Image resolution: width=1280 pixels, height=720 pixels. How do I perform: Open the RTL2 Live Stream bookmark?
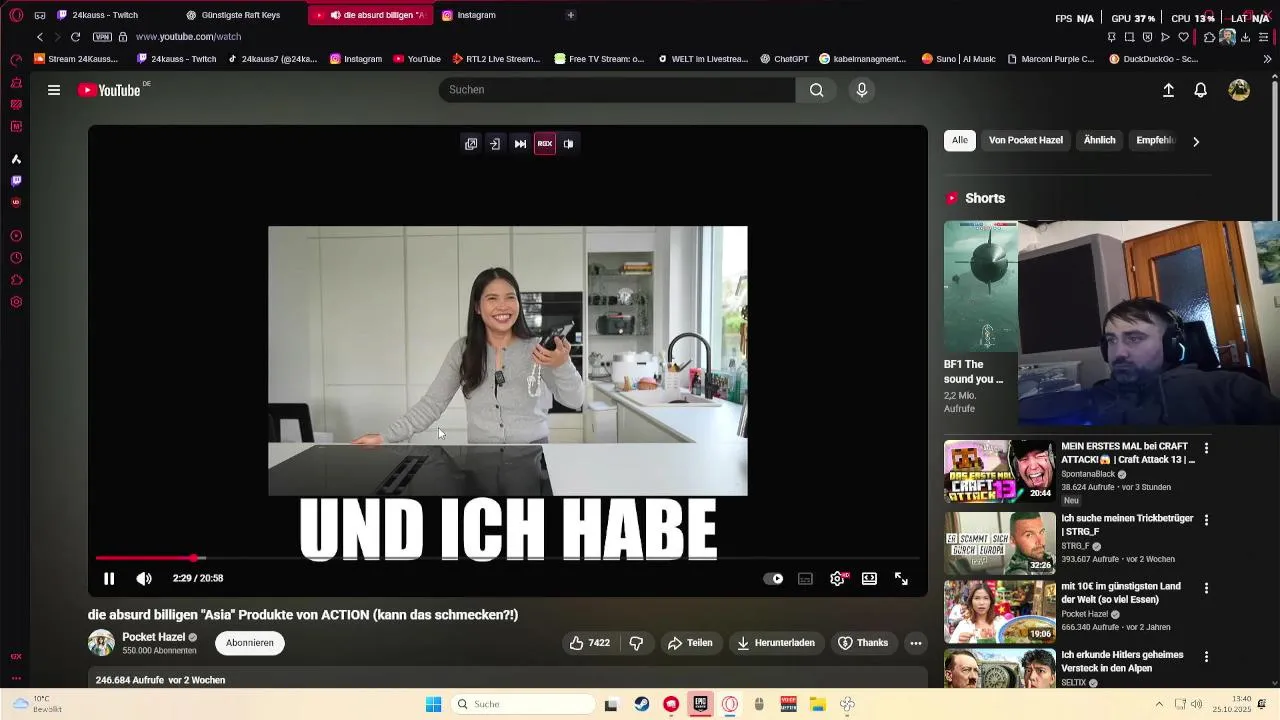click(496, 59)
